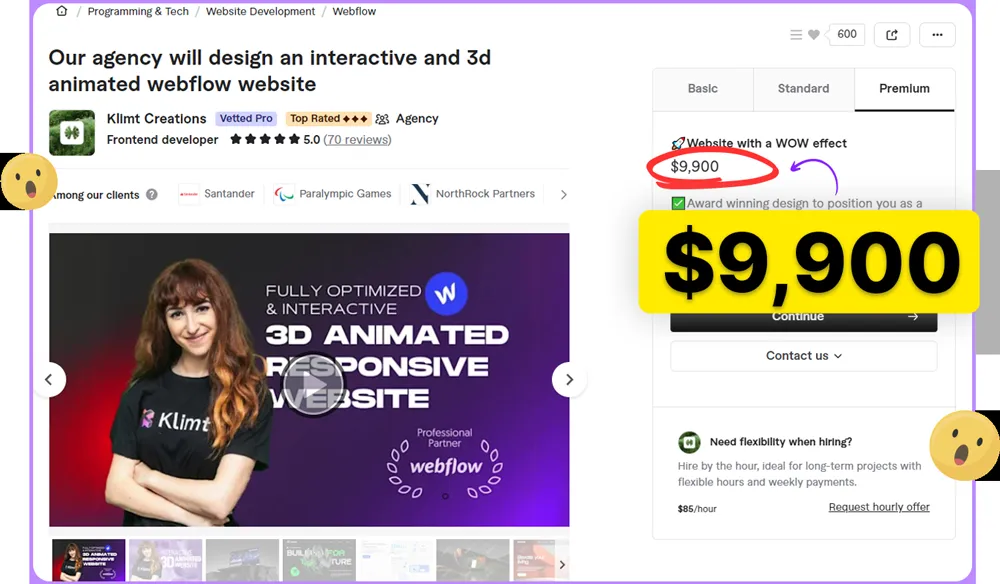Viewport: 1000px width, 584px height.
Task: Select the second gallery thumbnail
Action: click(x=166, y=560)
